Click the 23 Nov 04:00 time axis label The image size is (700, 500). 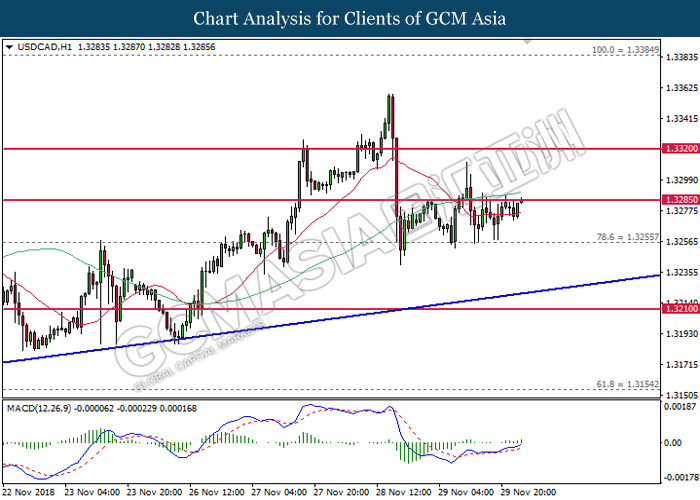[x=92, y=492]
